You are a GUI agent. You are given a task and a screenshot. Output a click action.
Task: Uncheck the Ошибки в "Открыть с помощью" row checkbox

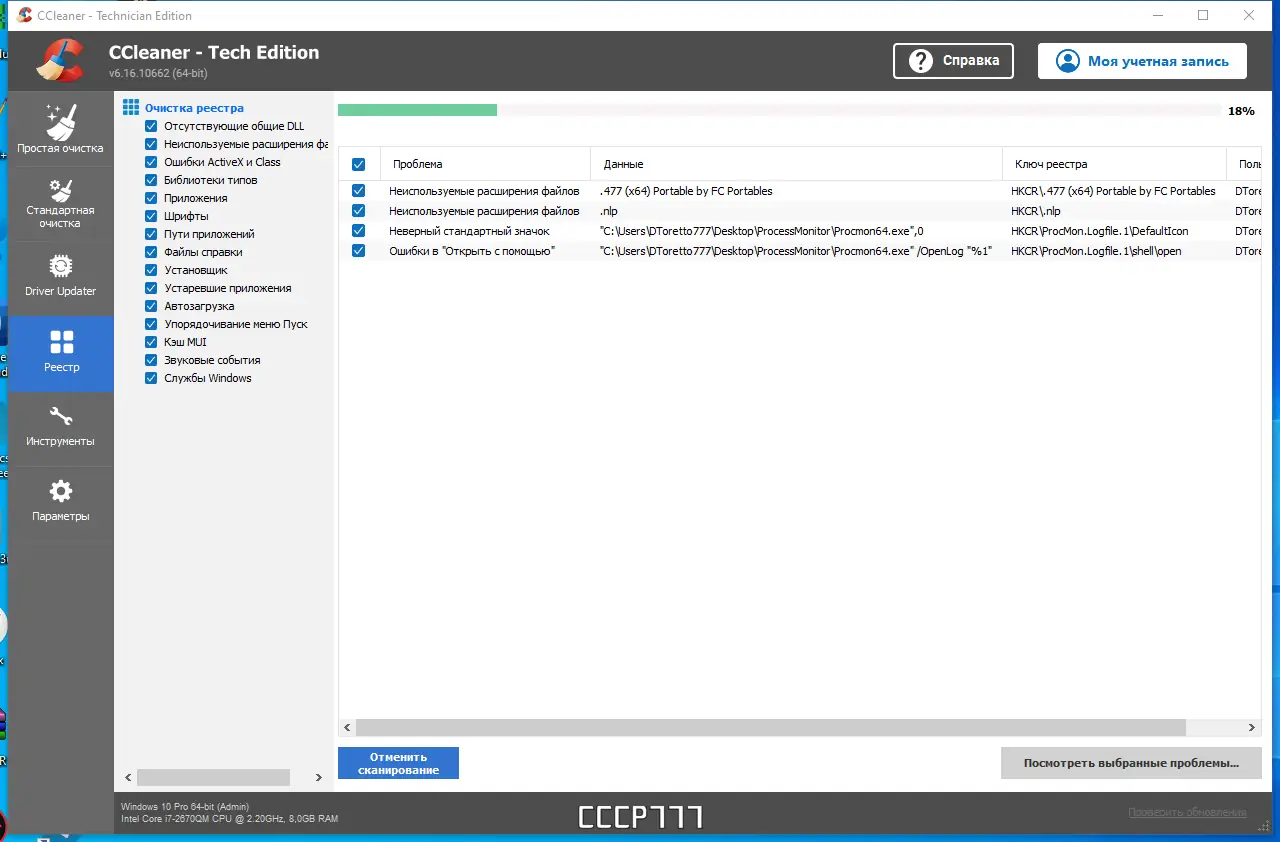pyautogui.click(x=359, y=251)
